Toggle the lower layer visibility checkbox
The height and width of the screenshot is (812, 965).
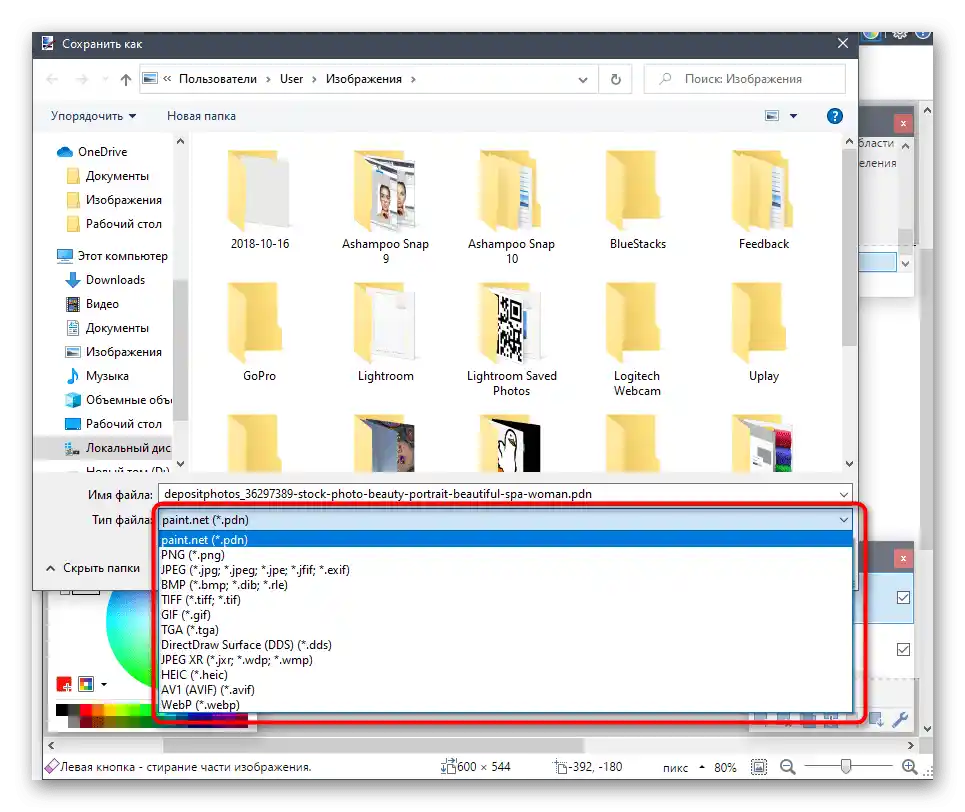click(903, 650)
